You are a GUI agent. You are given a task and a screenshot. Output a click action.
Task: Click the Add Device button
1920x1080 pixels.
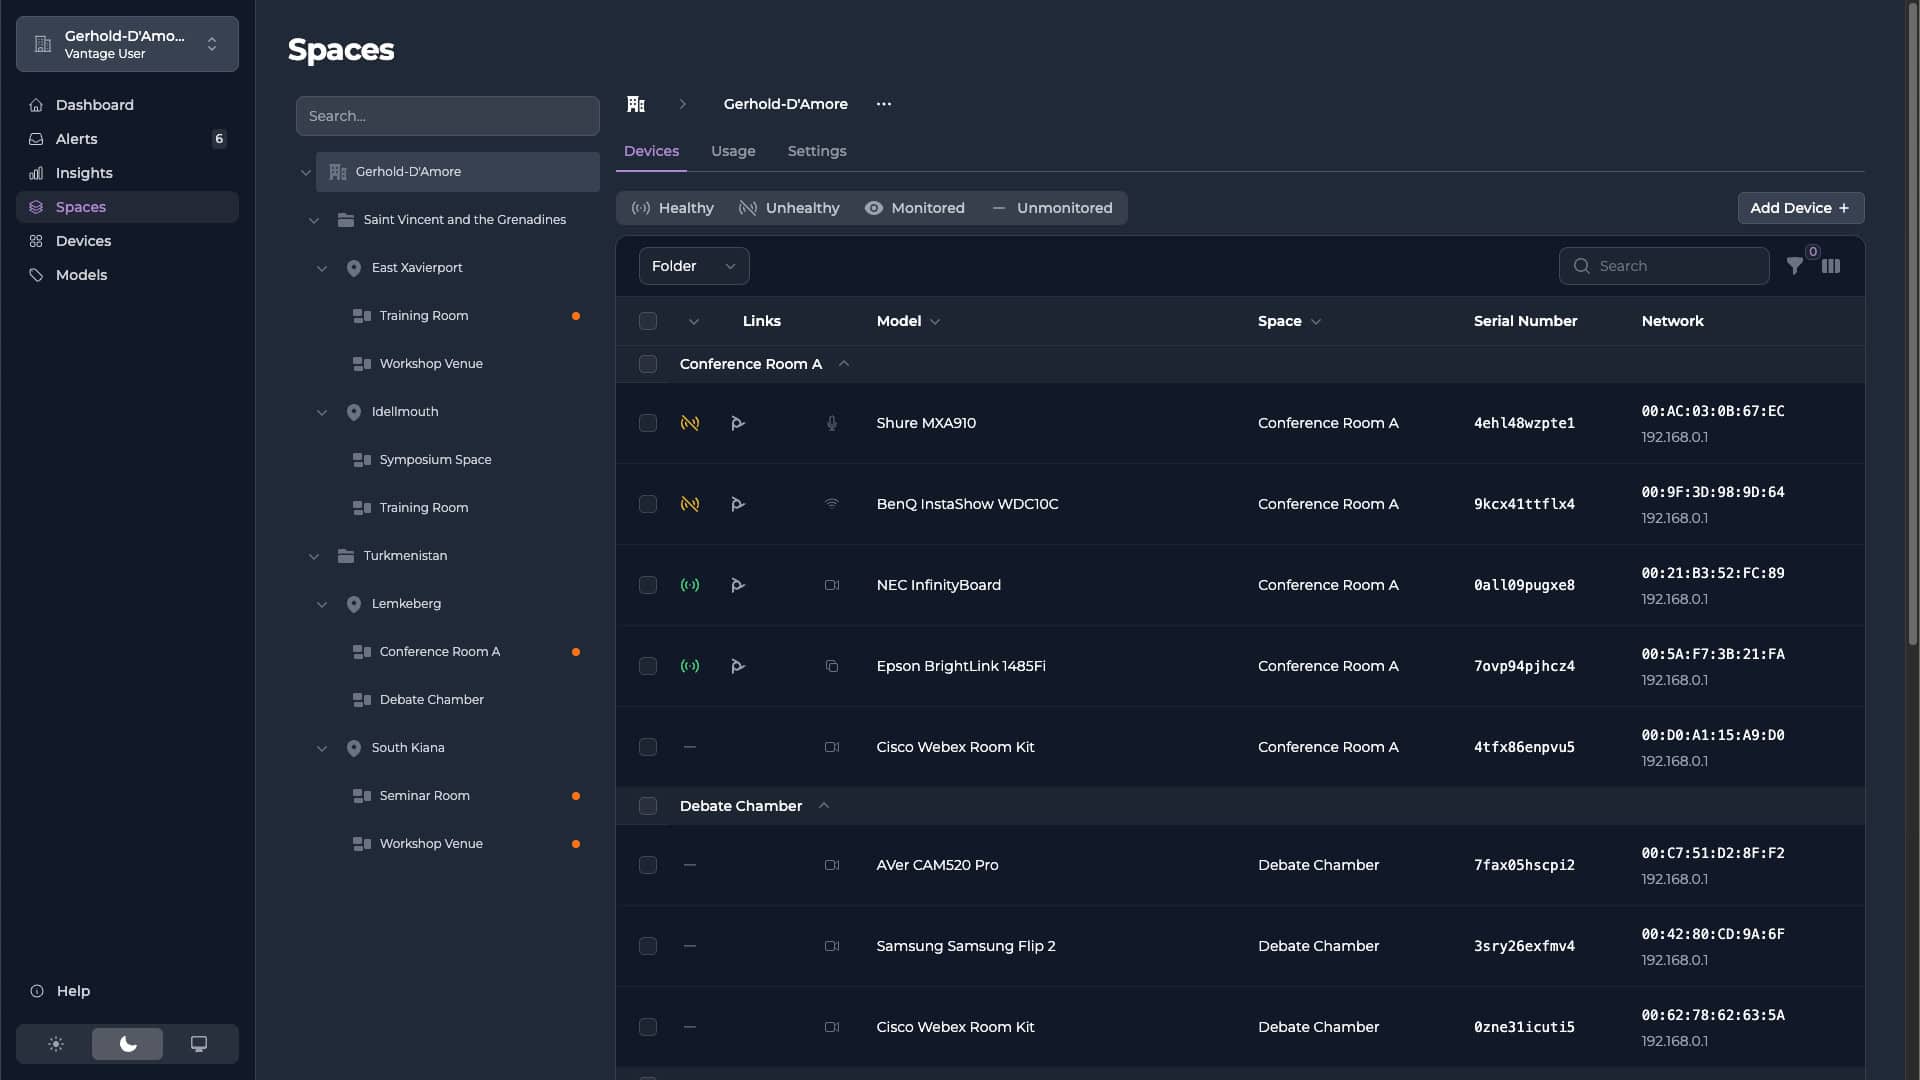click(x=1800, y=208)
